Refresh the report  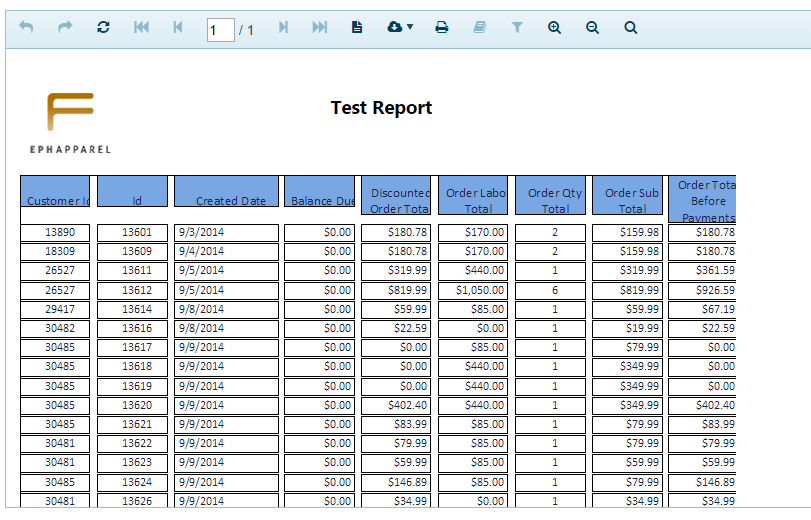pyautogui.click(x=103, y=28)
